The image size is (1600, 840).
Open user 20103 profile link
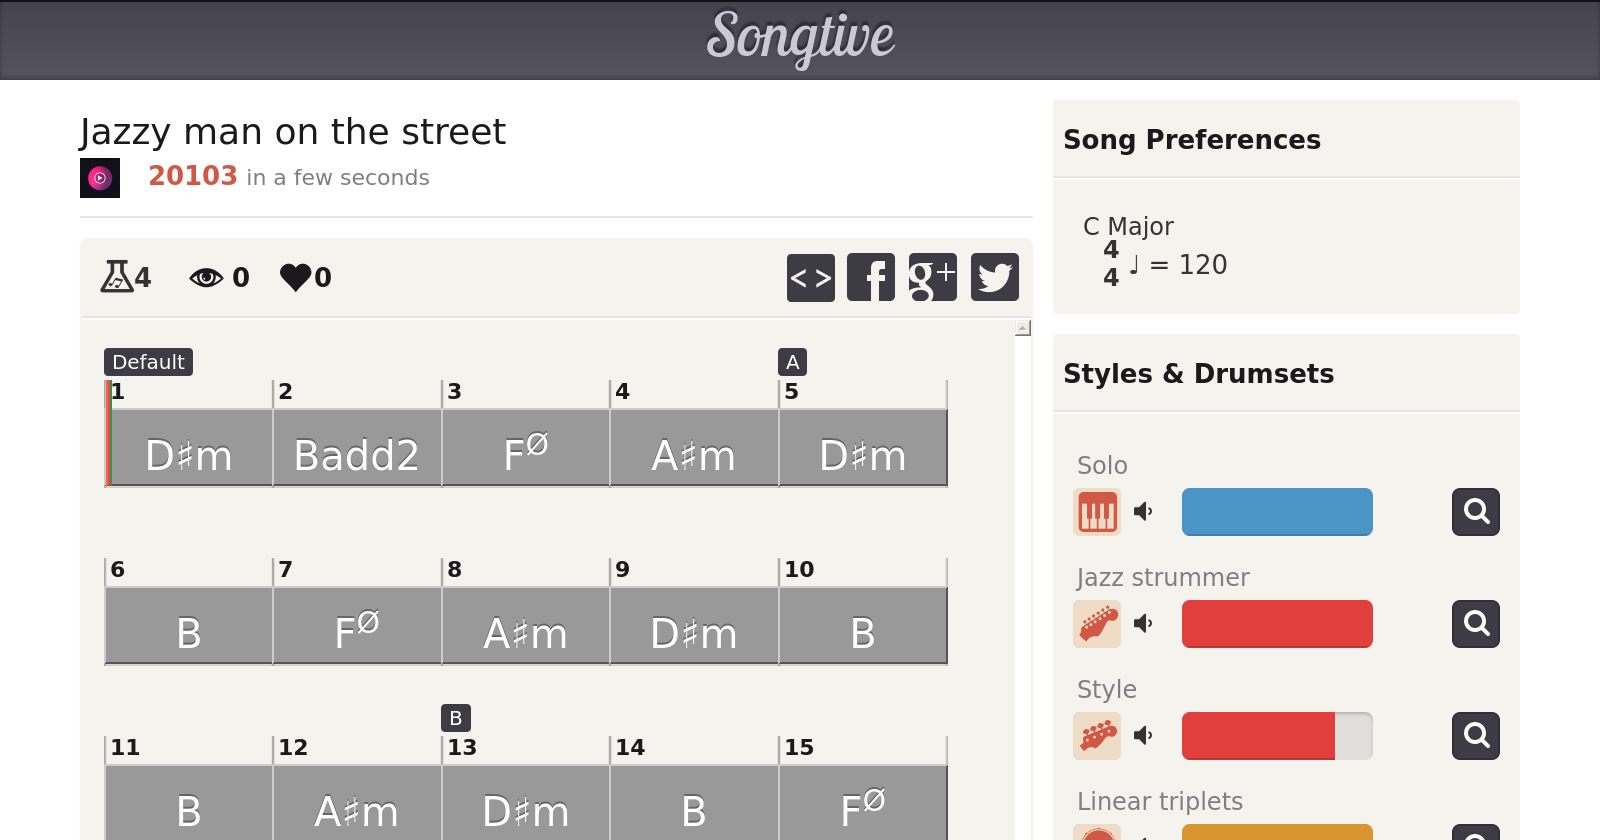(x=192, y=176)
